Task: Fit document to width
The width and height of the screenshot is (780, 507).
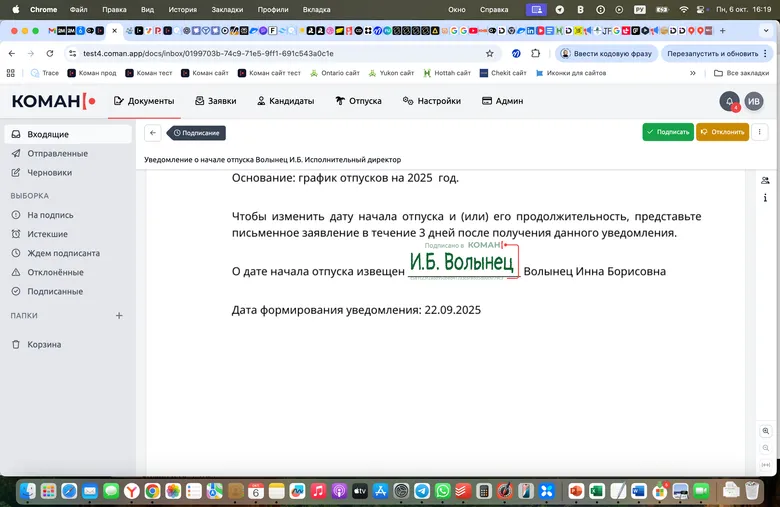Action: pyautogui.click(x=766, y=465)
